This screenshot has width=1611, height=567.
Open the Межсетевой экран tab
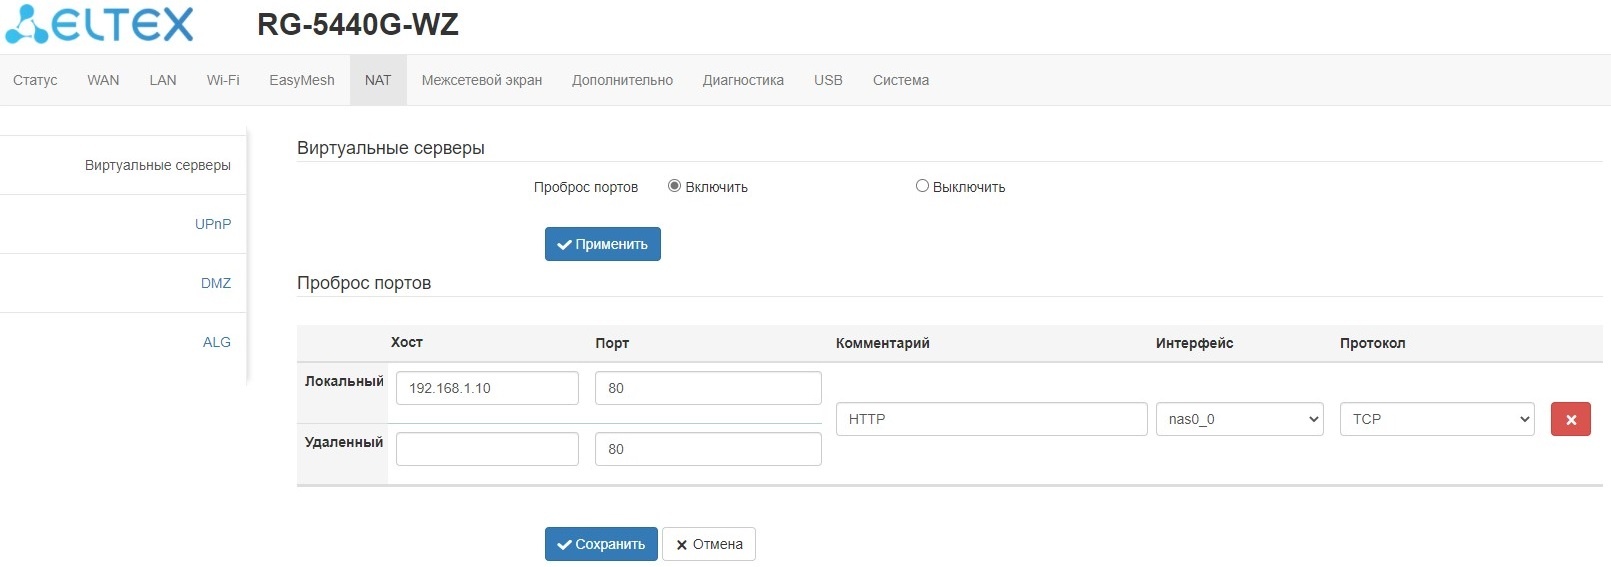481,80
